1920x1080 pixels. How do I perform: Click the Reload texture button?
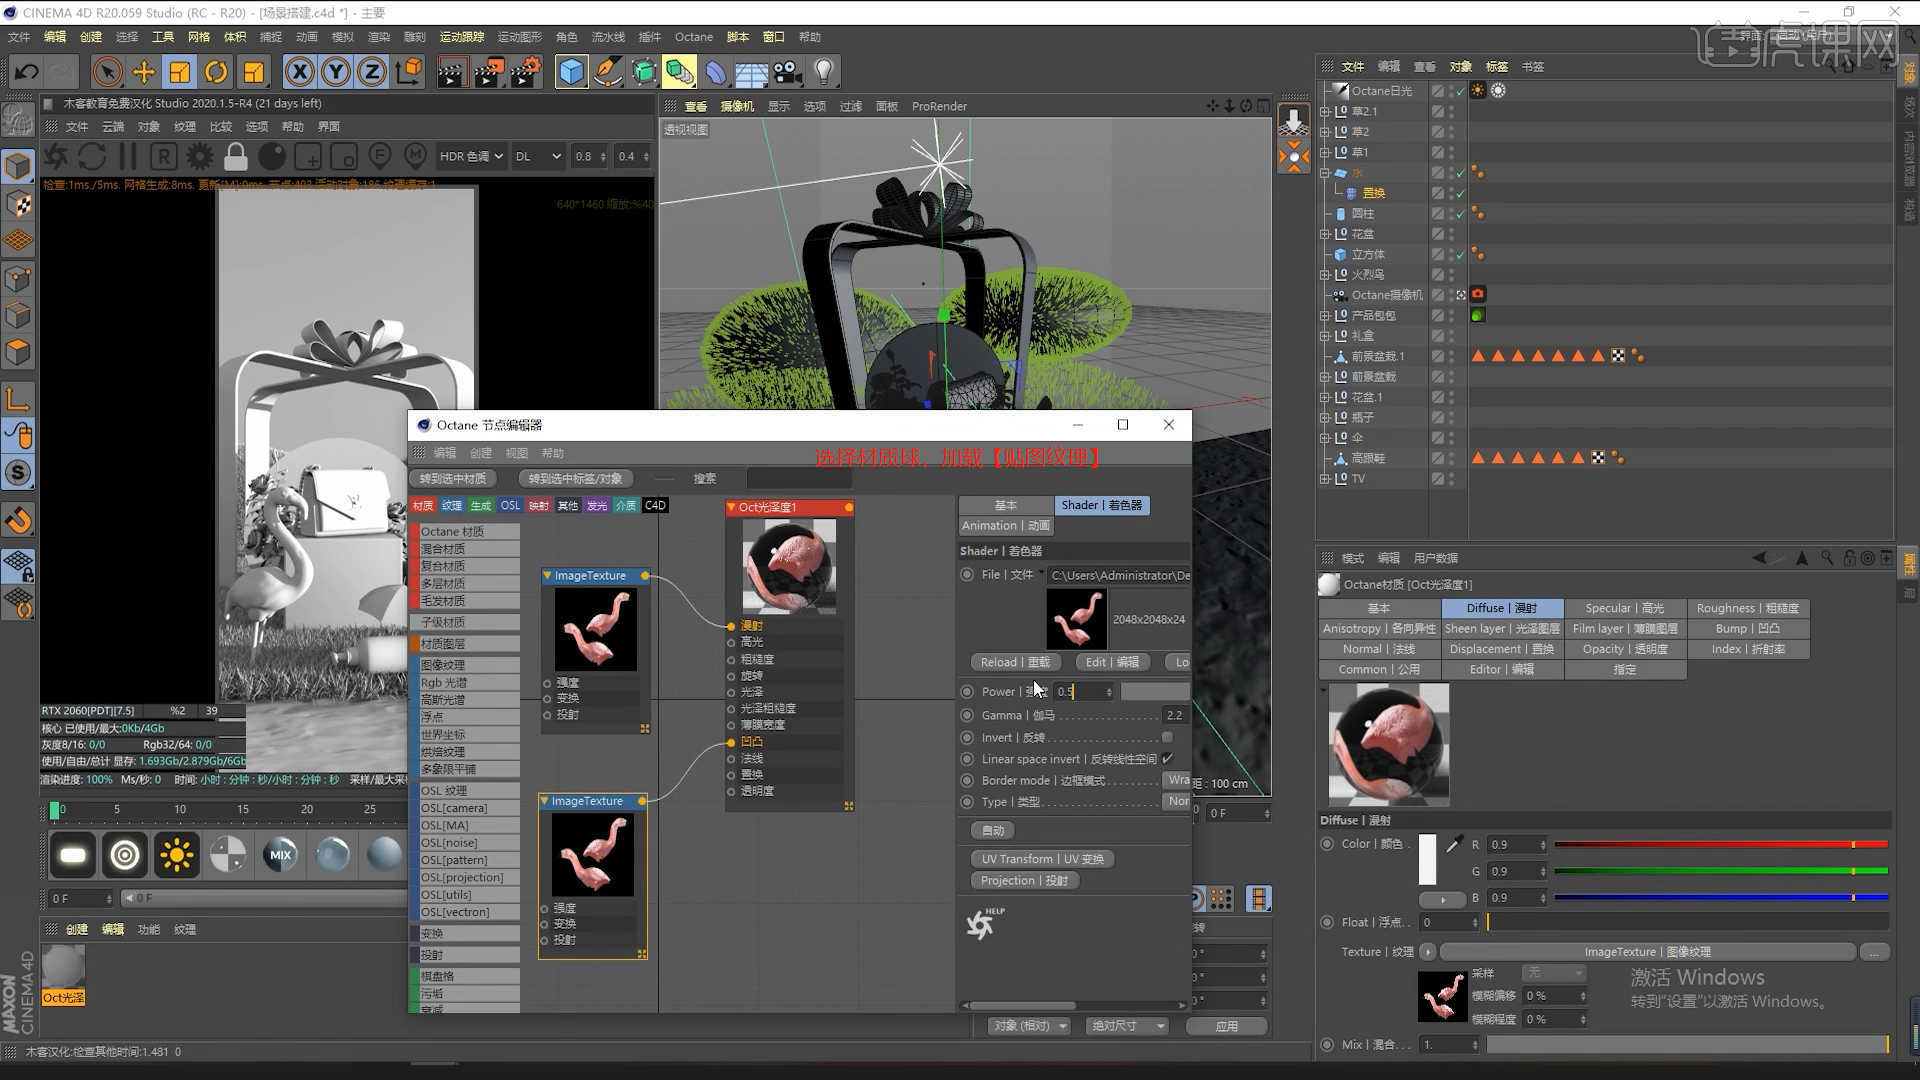(1014, 662)
